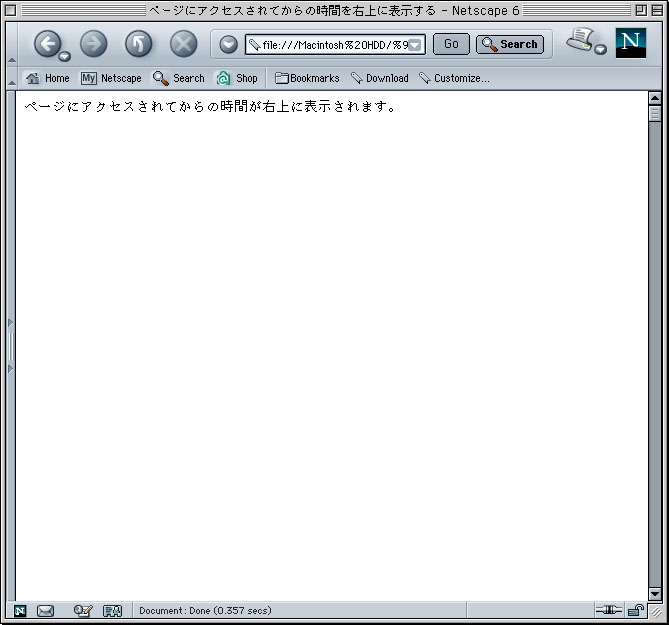Collapse the personal toolbar grippy
The height and width of the screenshot is (625, 669).
12,78
